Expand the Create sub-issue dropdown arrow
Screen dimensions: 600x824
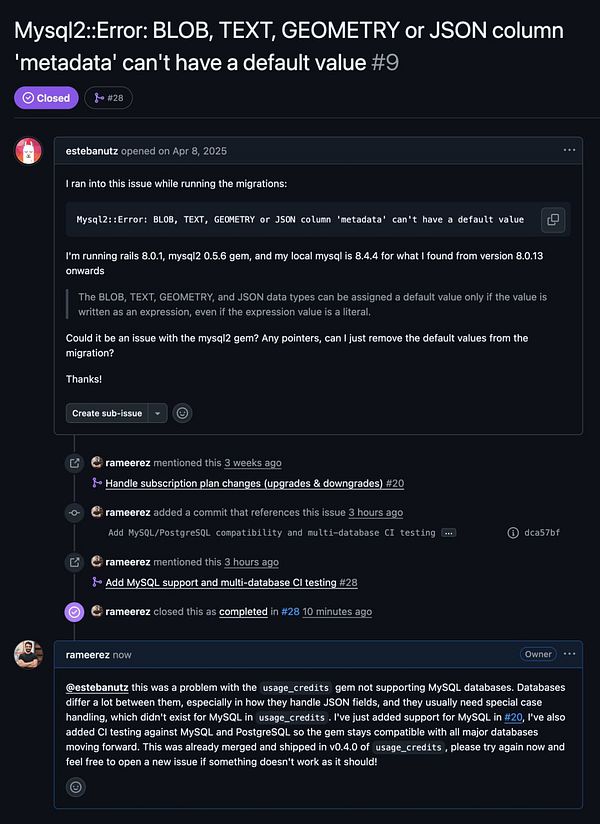[157, 412]
